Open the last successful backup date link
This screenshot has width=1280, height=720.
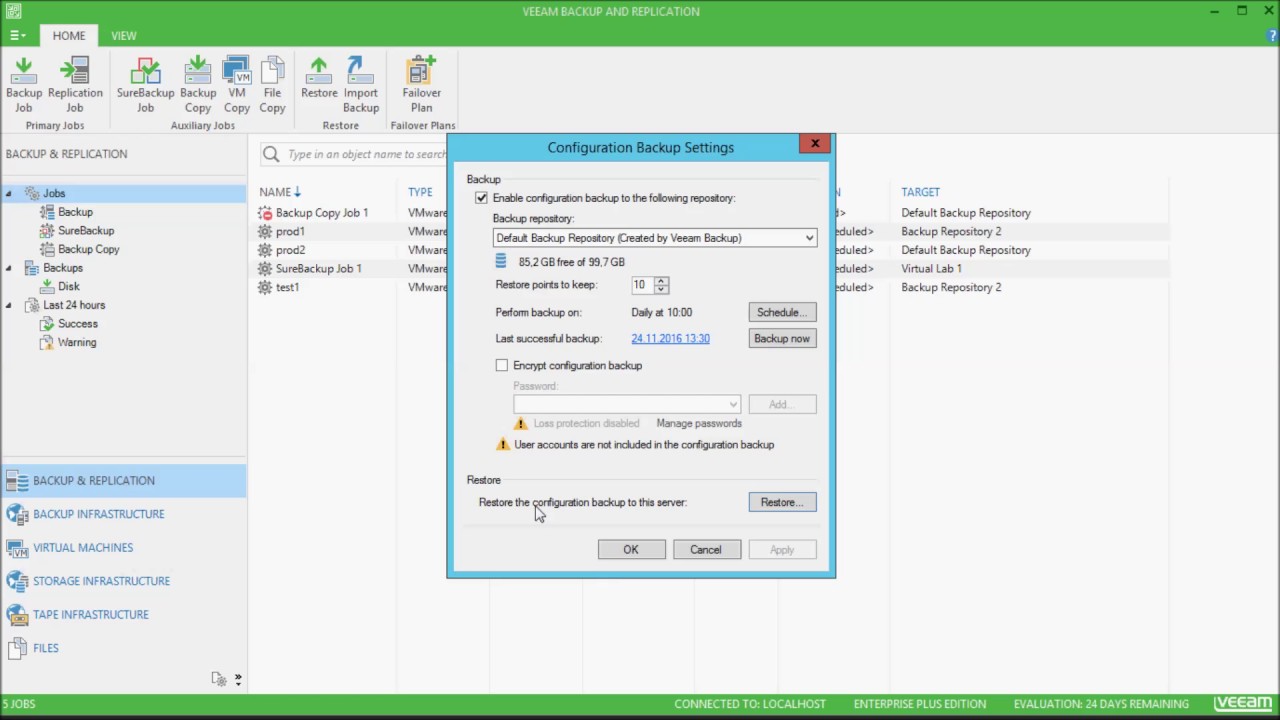coord(670,339)
